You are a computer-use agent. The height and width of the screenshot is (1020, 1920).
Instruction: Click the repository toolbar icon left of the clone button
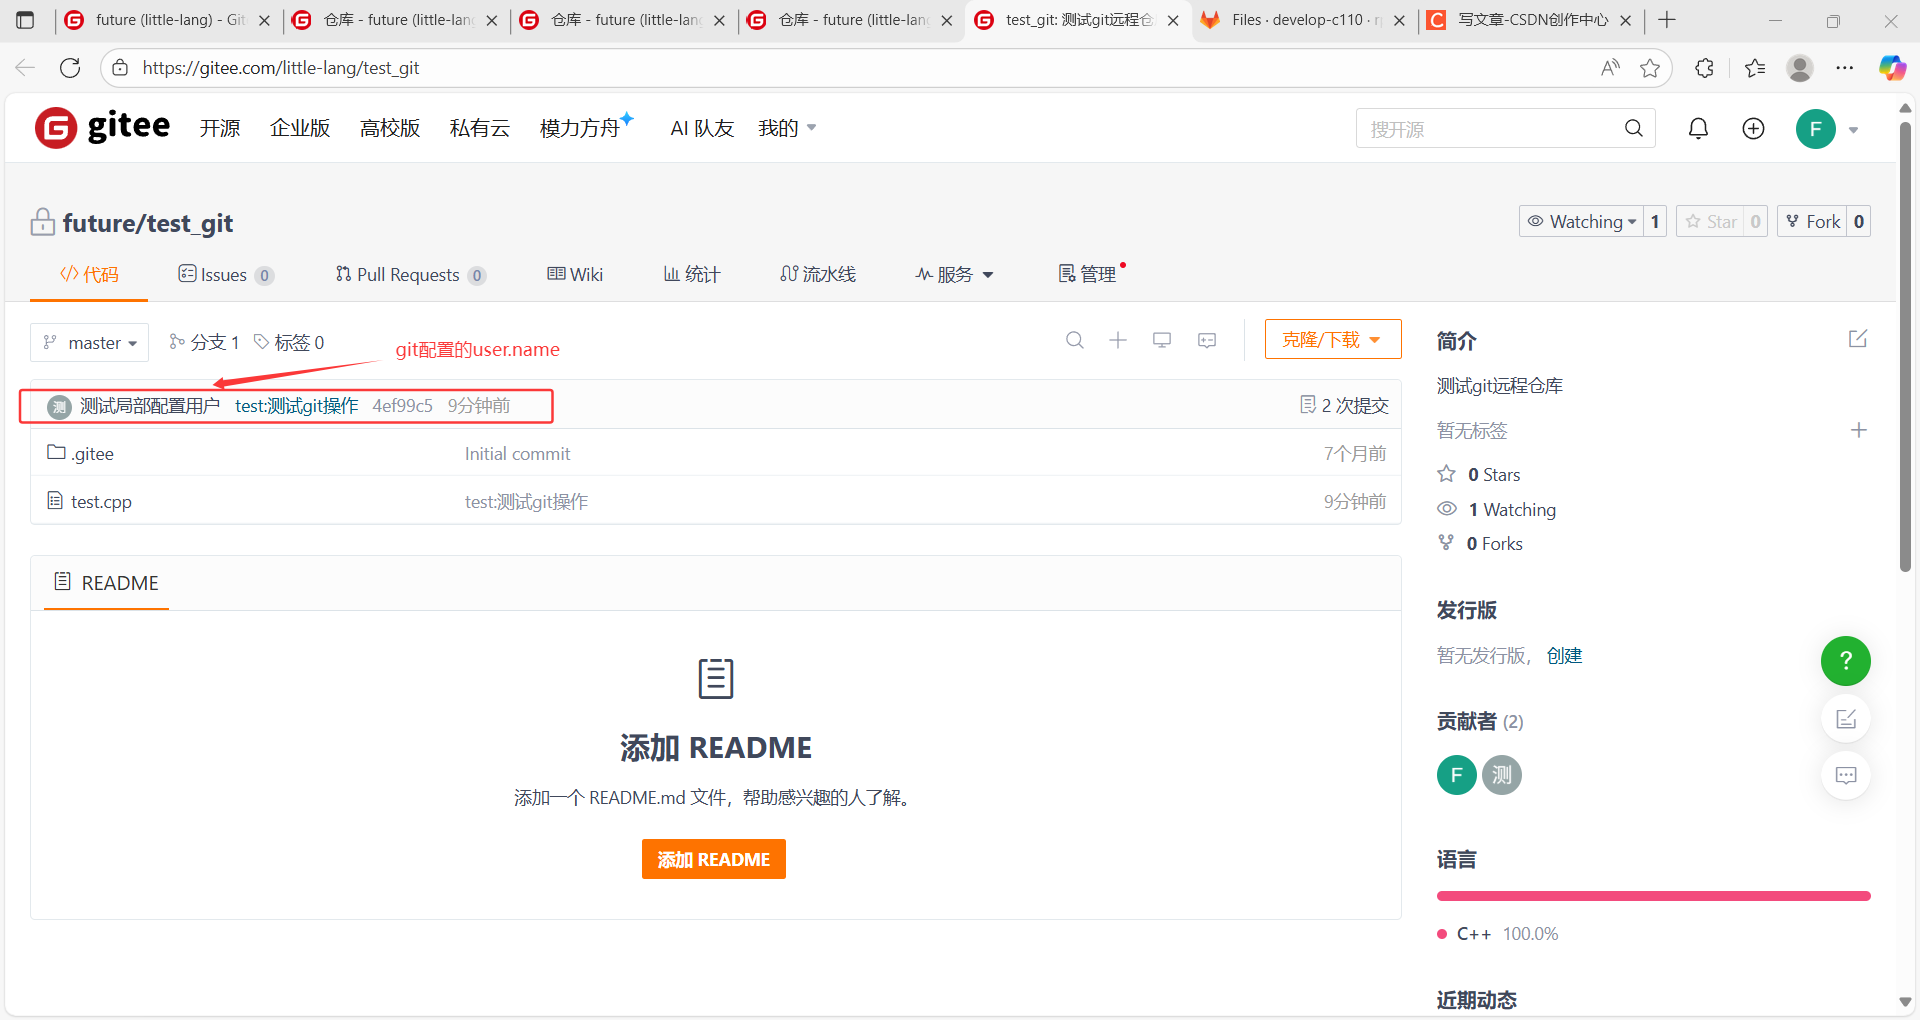1207,340
